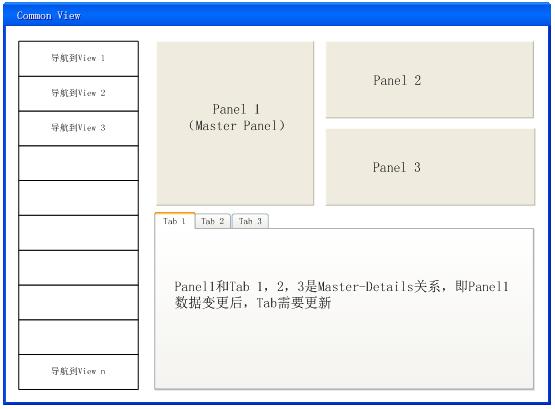Select the Panel 2 area
This screenshot has height=409, width=555.
click(430, 80)
